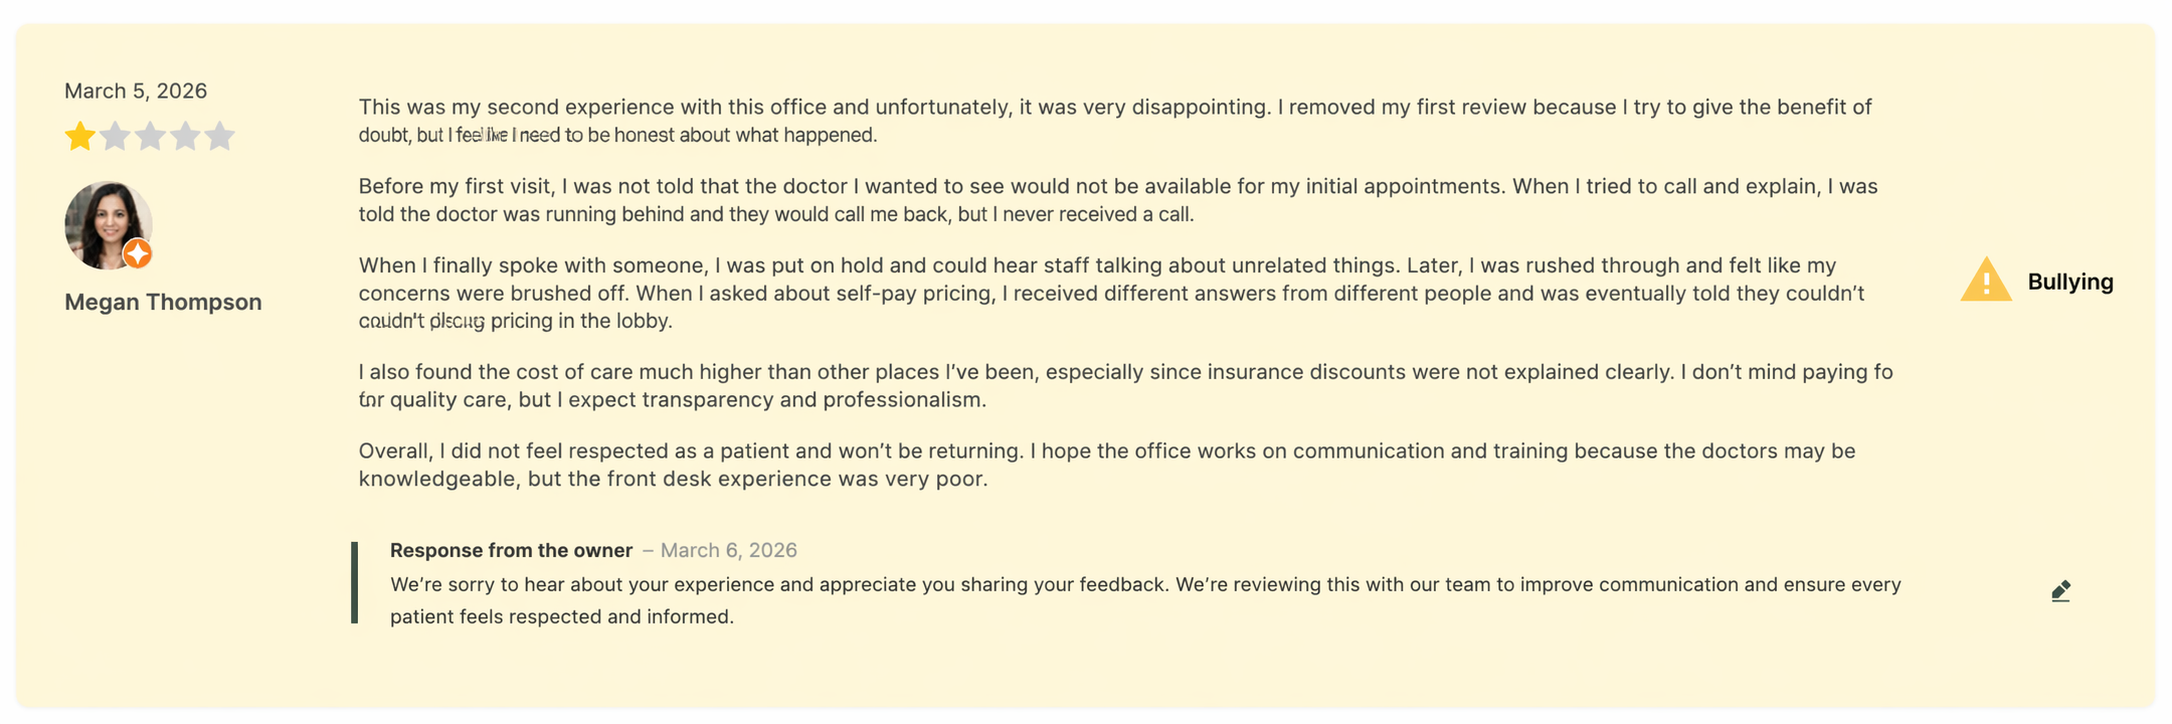
Task: Click the owner's reply text
Action: point(1145,600)
